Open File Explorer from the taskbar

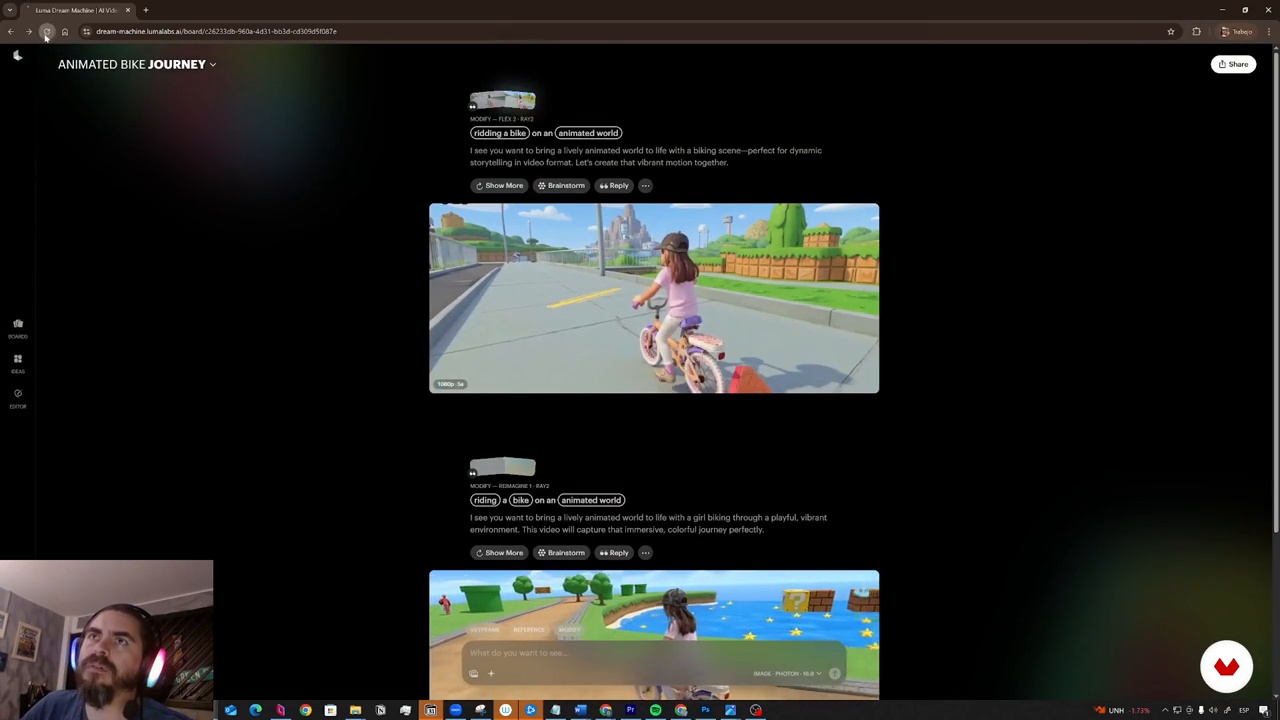point(355,710)
